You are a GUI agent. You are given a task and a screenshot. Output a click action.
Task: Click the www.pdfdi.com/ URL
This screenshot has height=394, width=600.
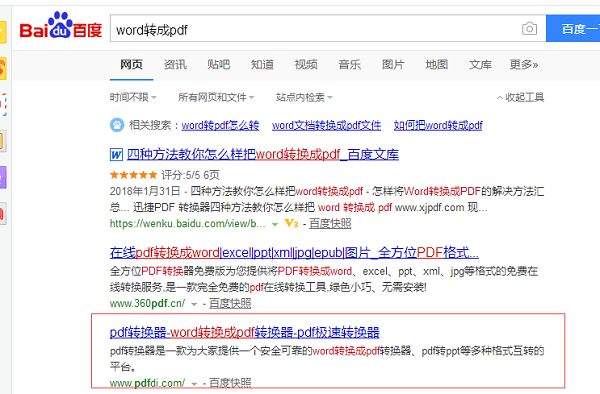pos(147,383)
